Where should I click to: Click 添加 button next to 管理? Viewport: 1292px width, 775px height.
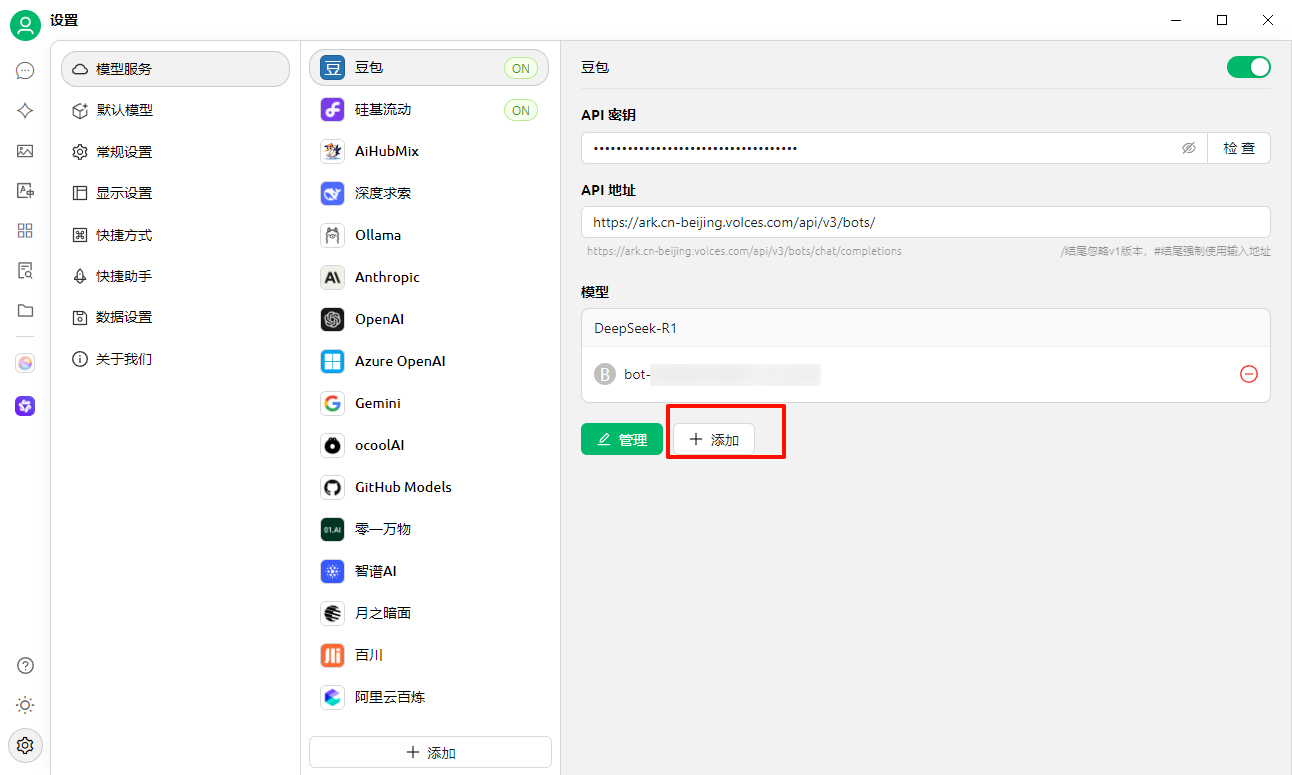click(x=714, y=439)
